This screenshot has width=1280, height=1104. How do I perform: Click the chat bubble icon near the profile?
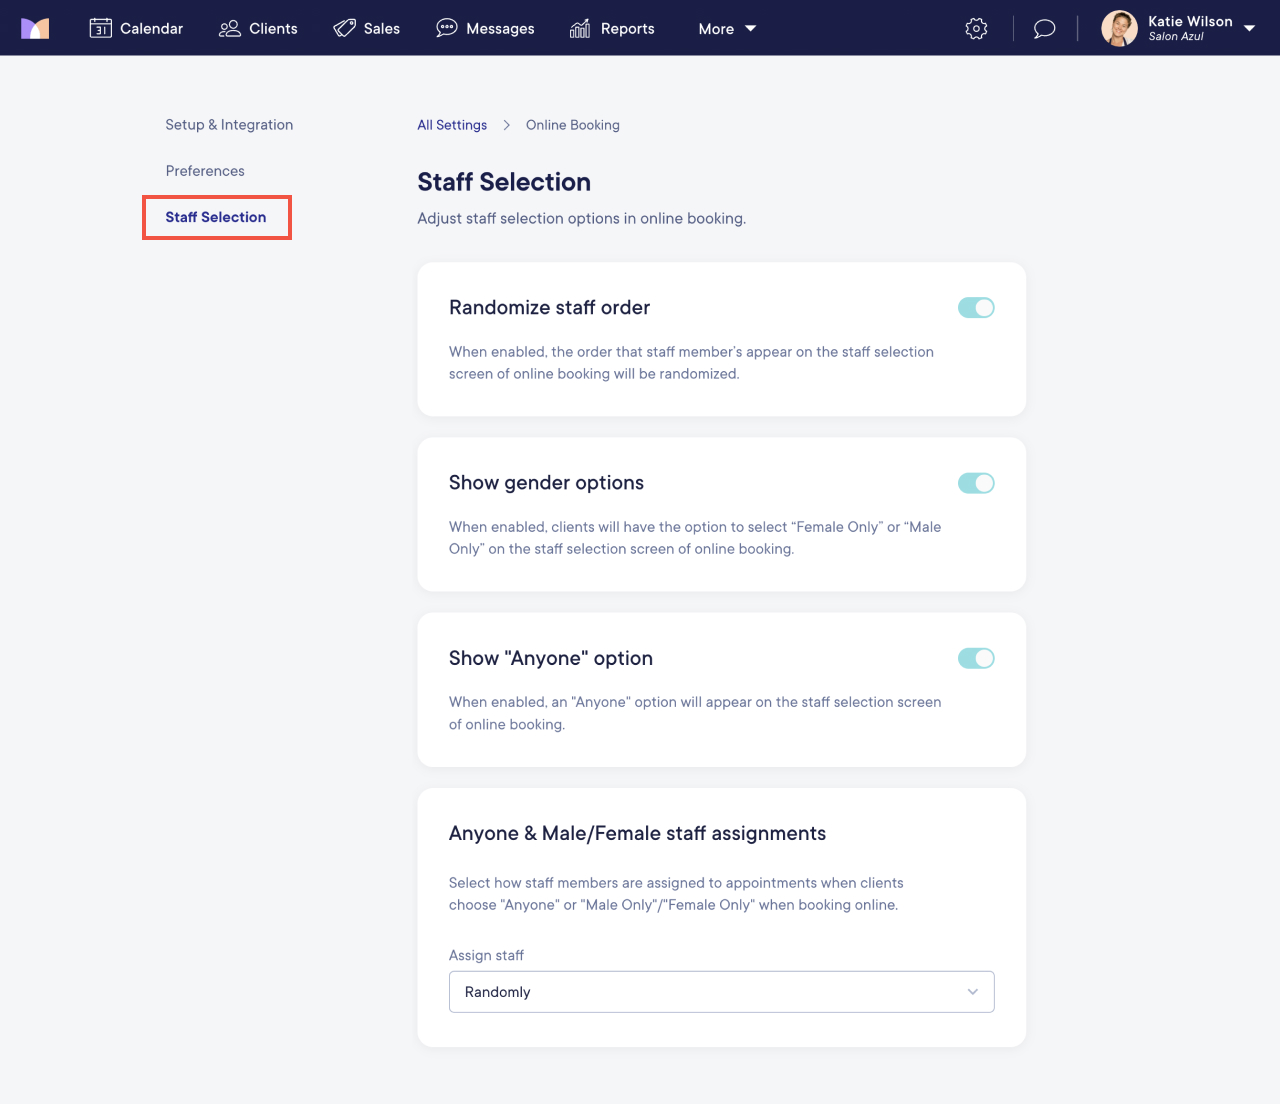click(1044, 28)
